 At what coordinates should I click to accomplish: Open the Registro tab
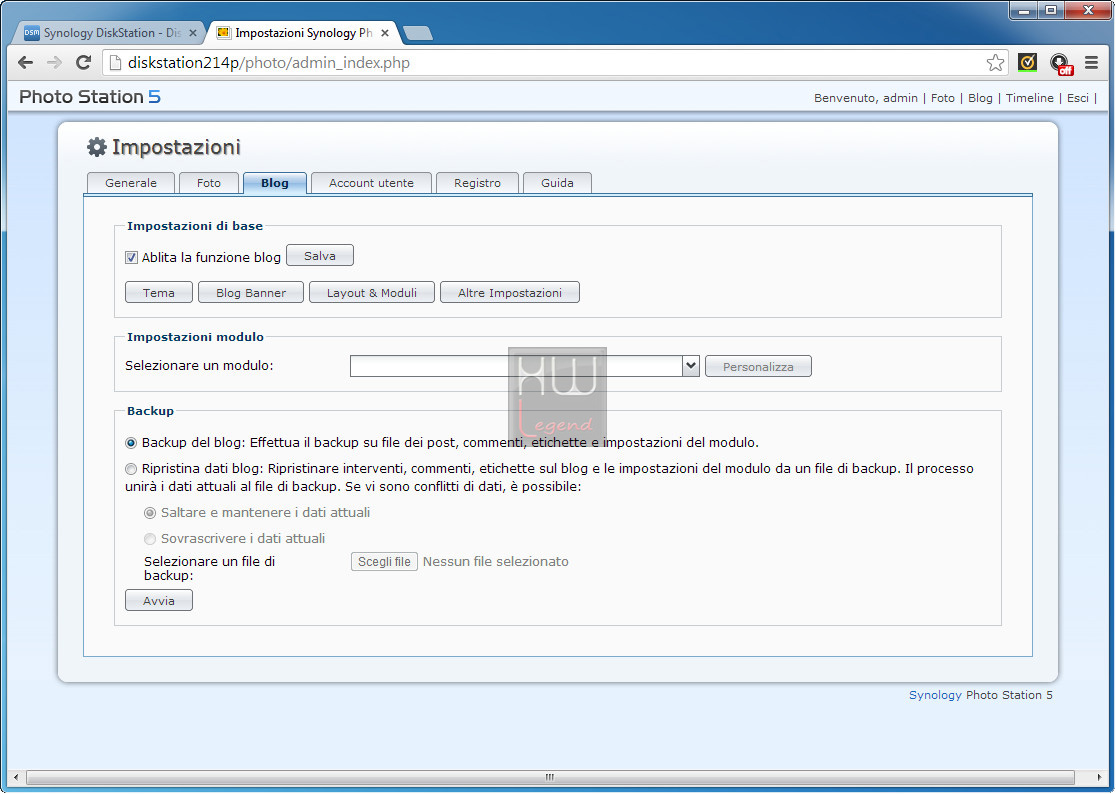coord(478,183)
